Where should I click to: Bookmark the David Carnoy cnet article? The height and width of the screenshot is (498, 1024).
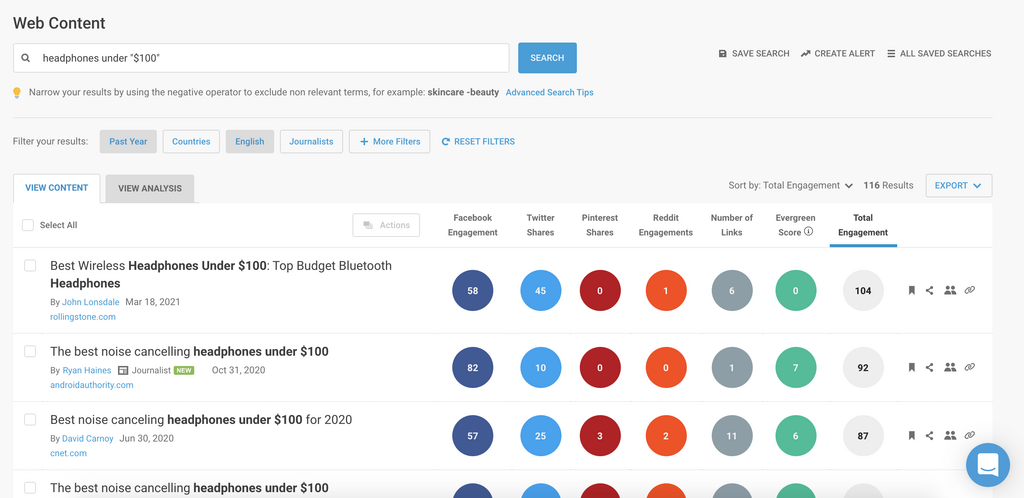[911, 435]
